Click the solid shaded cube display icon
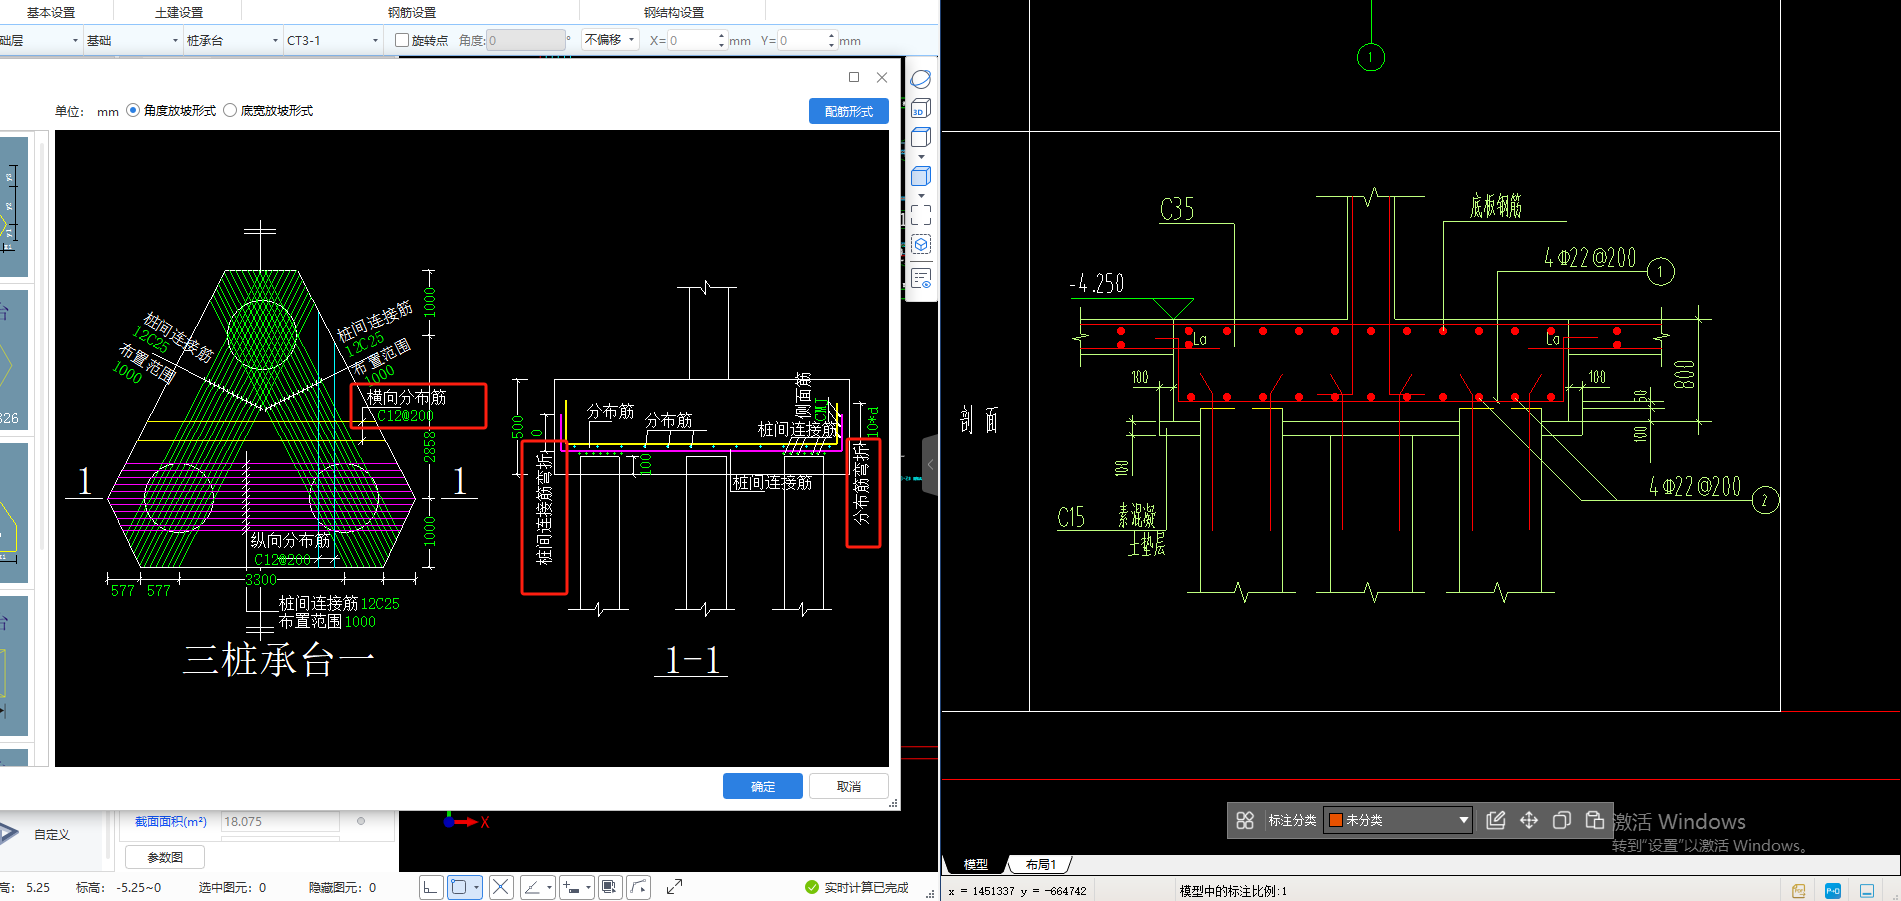 [x=921, y=176]
